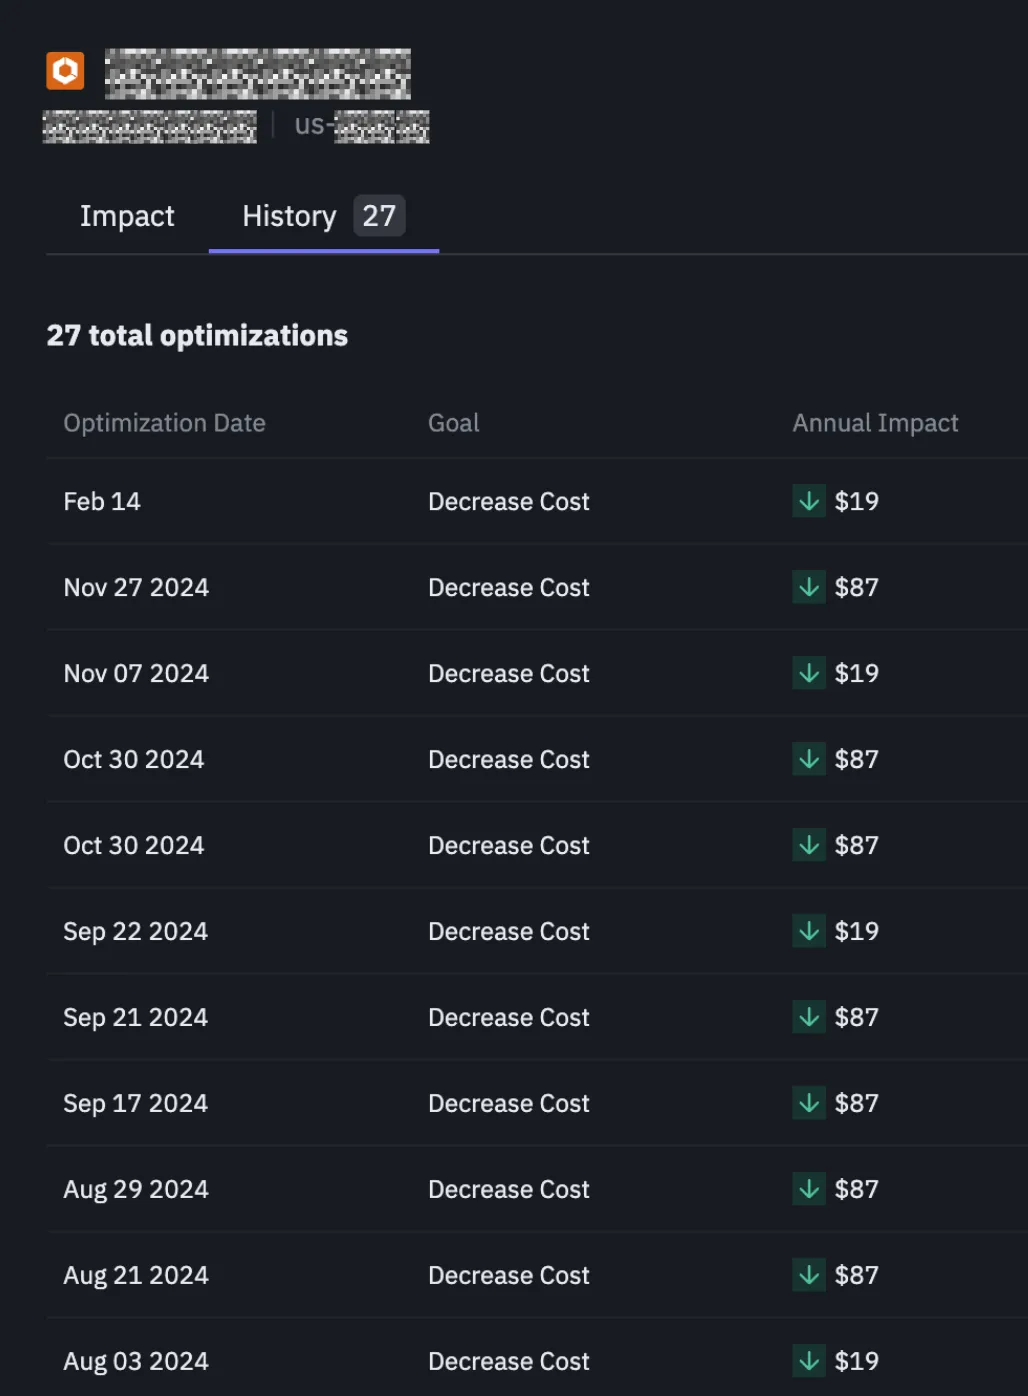Click Decrease Cost in the Nov 07 2024 row
The width and height of the screenshot is (1028, 1396).
click(x=508, y=673)
